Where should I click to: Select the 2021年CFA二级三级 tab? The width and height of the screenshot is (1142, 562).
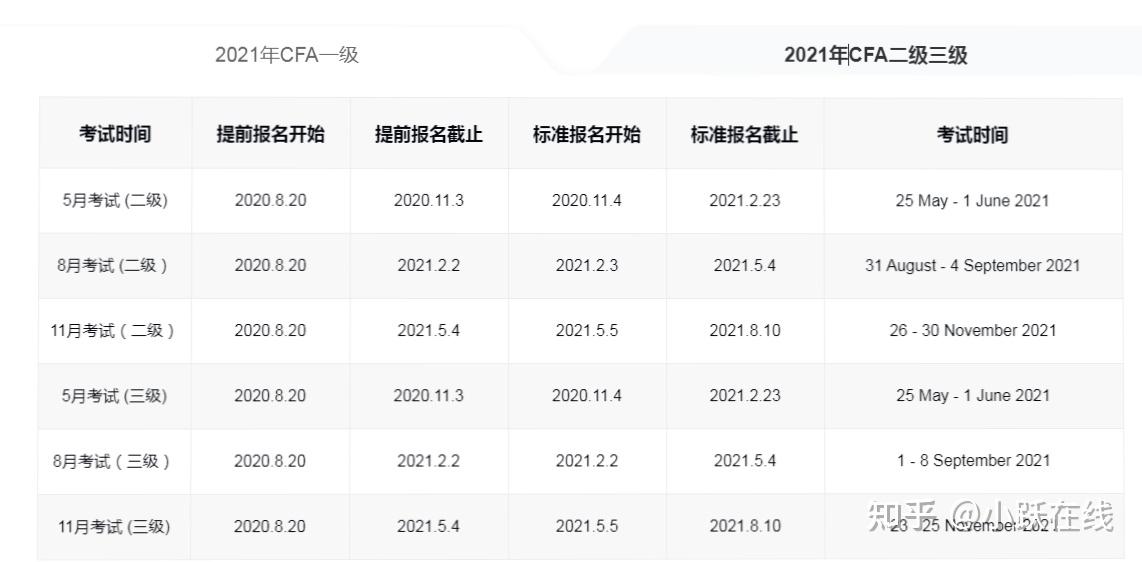pos(875,55)
